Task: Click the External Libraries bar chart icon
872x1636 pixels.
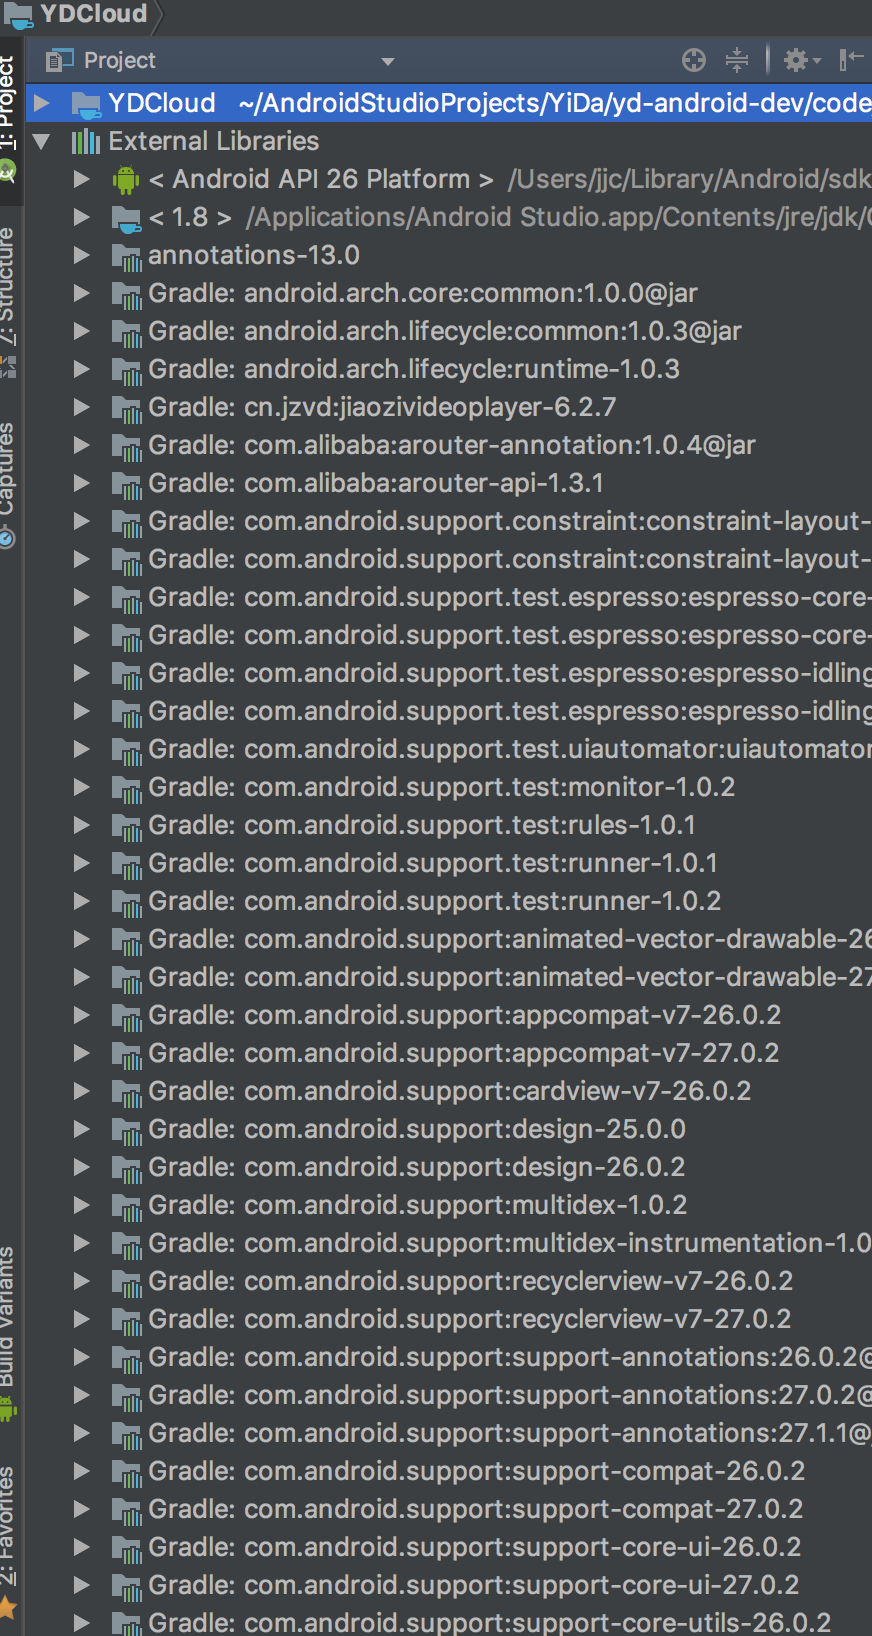Action: pyautogui.click(x=86, y=141)
